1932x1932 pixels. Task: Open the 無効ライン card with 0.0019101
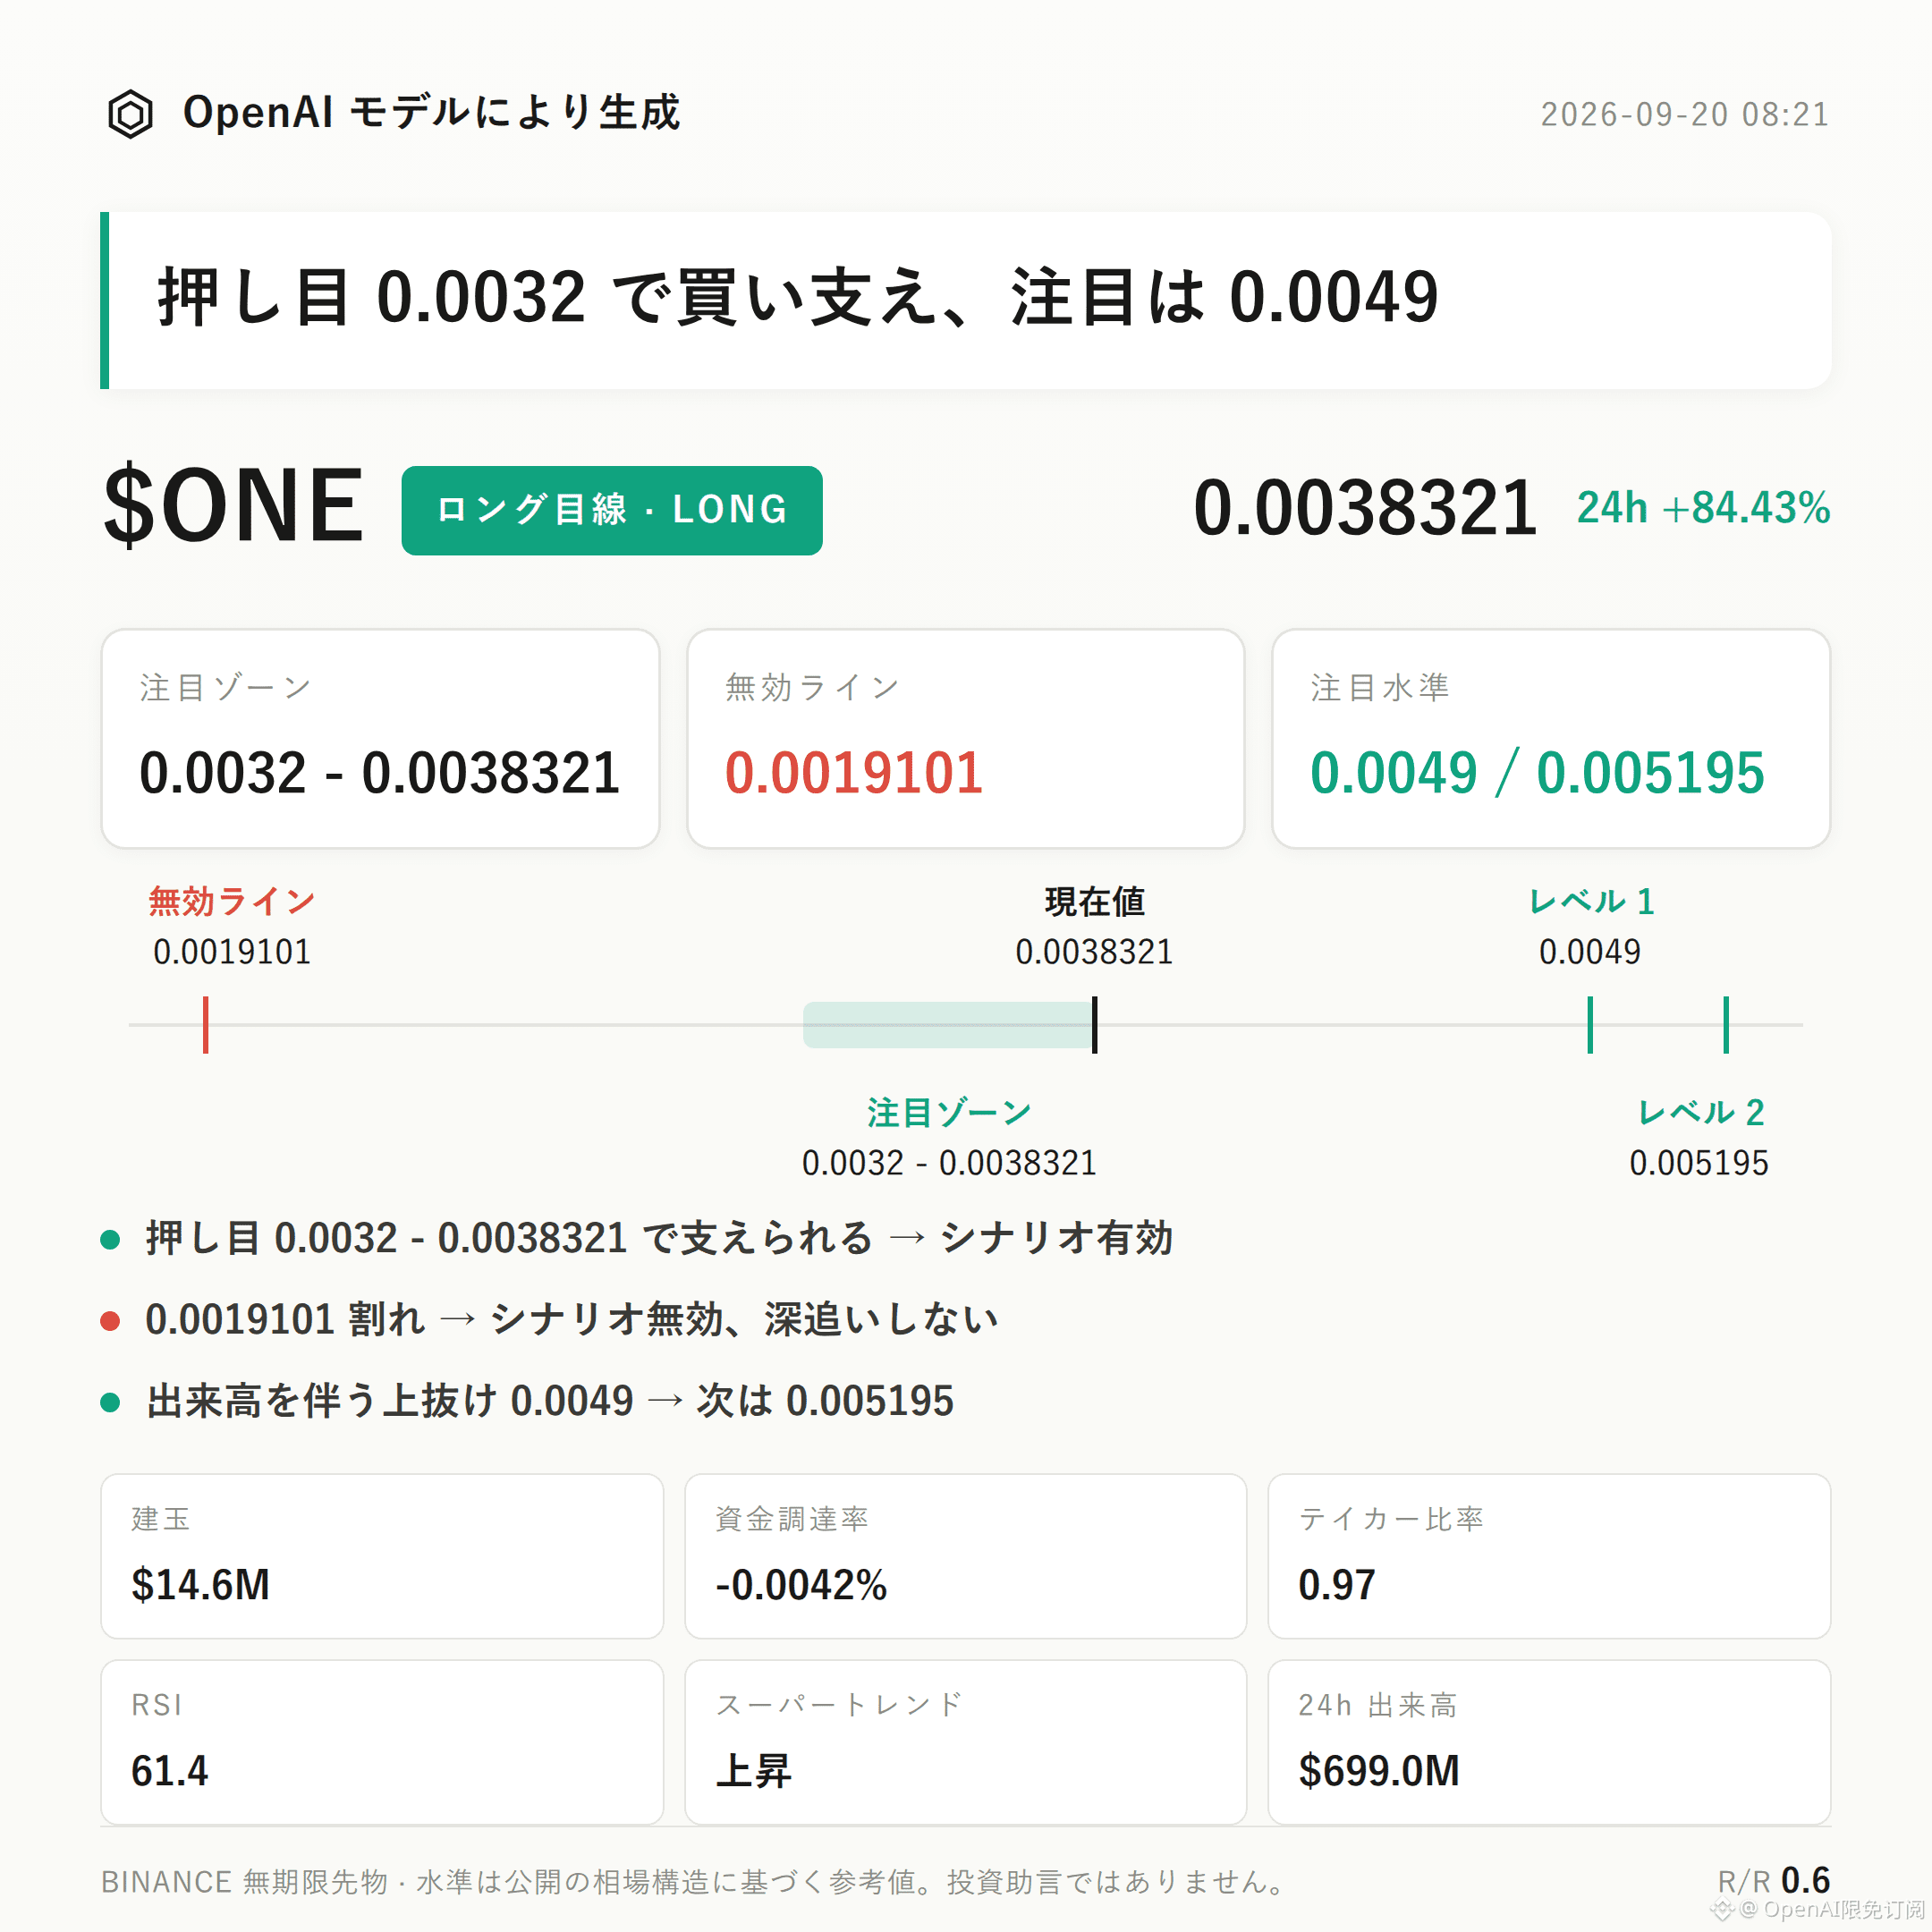(x=966, y=739)
